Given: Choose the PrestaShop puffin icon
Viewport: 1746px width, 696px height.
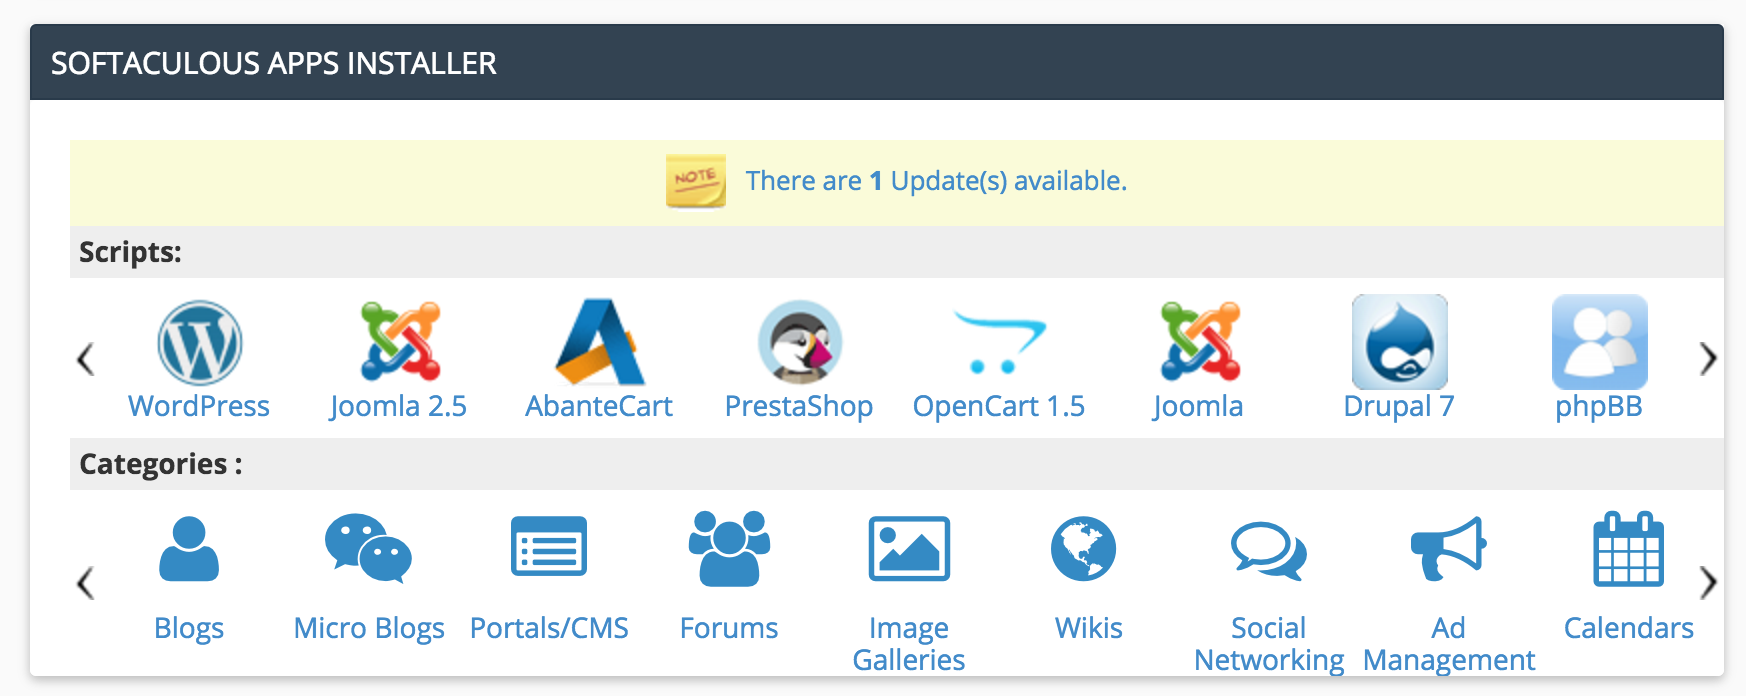Looking at the screenshot, I should point(800,342).
